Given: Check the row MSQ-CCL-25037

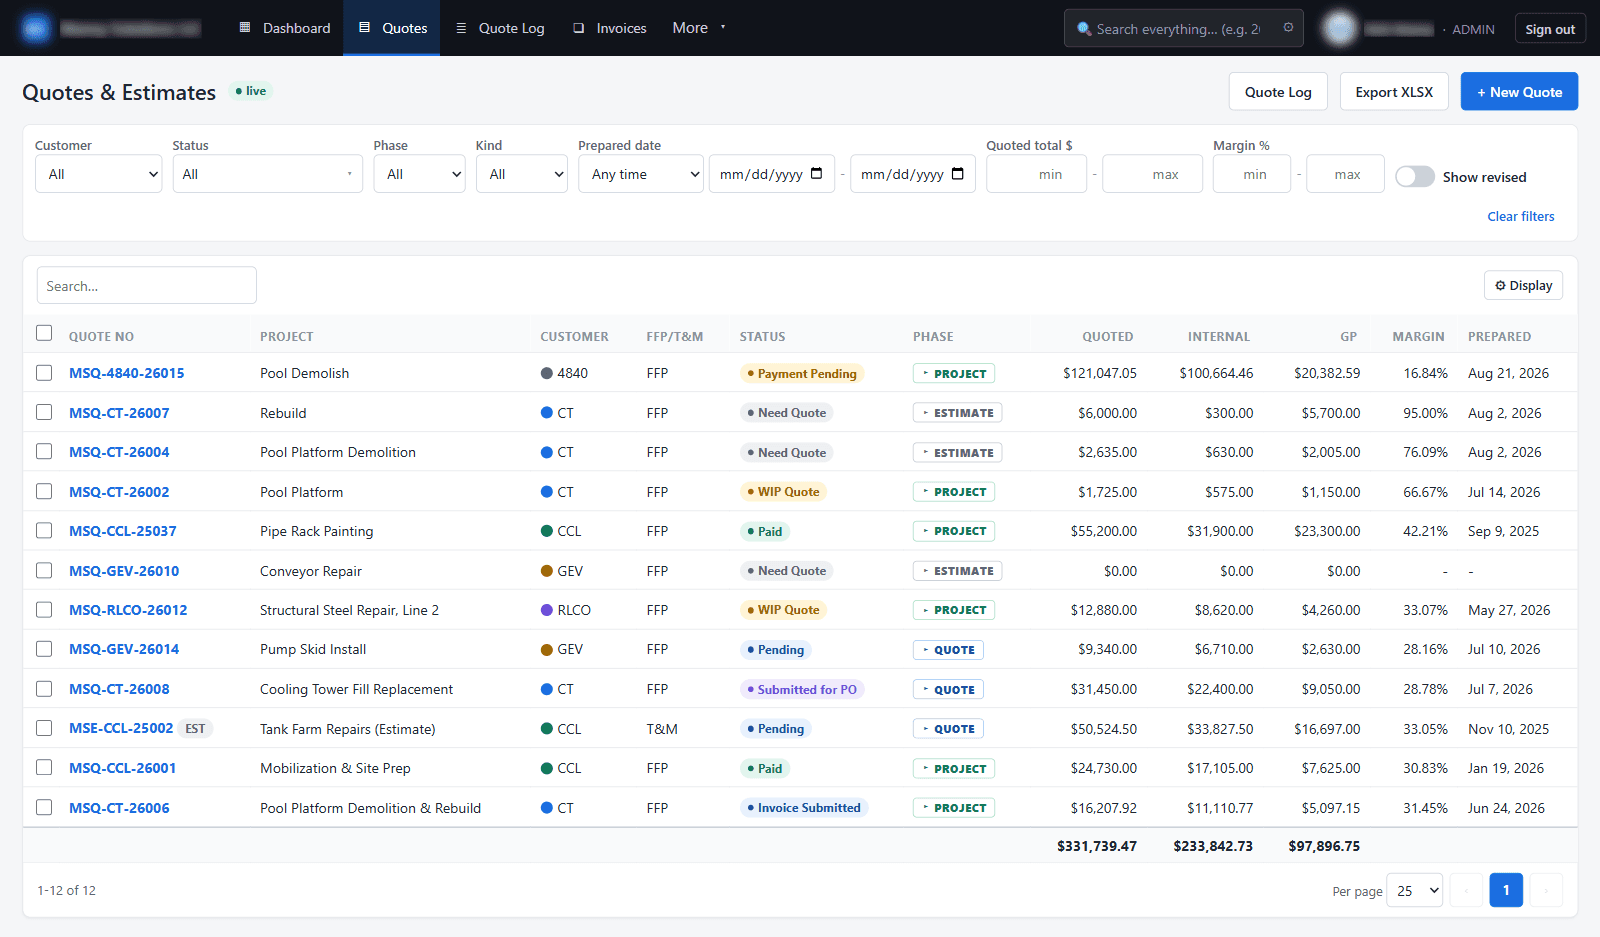Looking at the screenshot, I should click(x=44, y=530).
